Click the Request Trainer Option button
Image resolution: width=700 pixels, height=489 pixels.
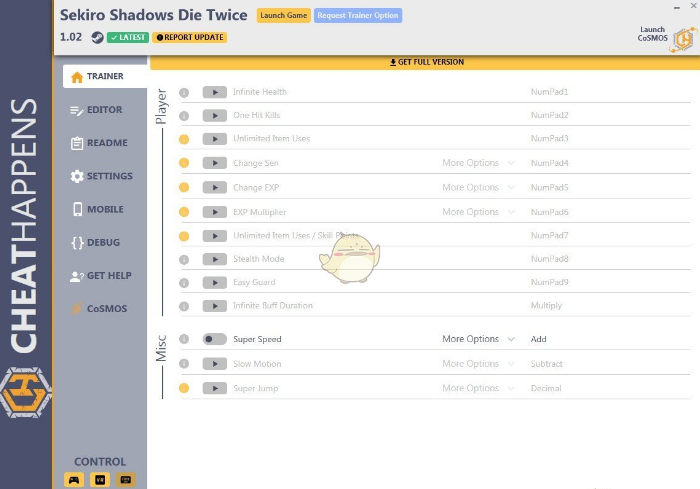click(358, 15)
